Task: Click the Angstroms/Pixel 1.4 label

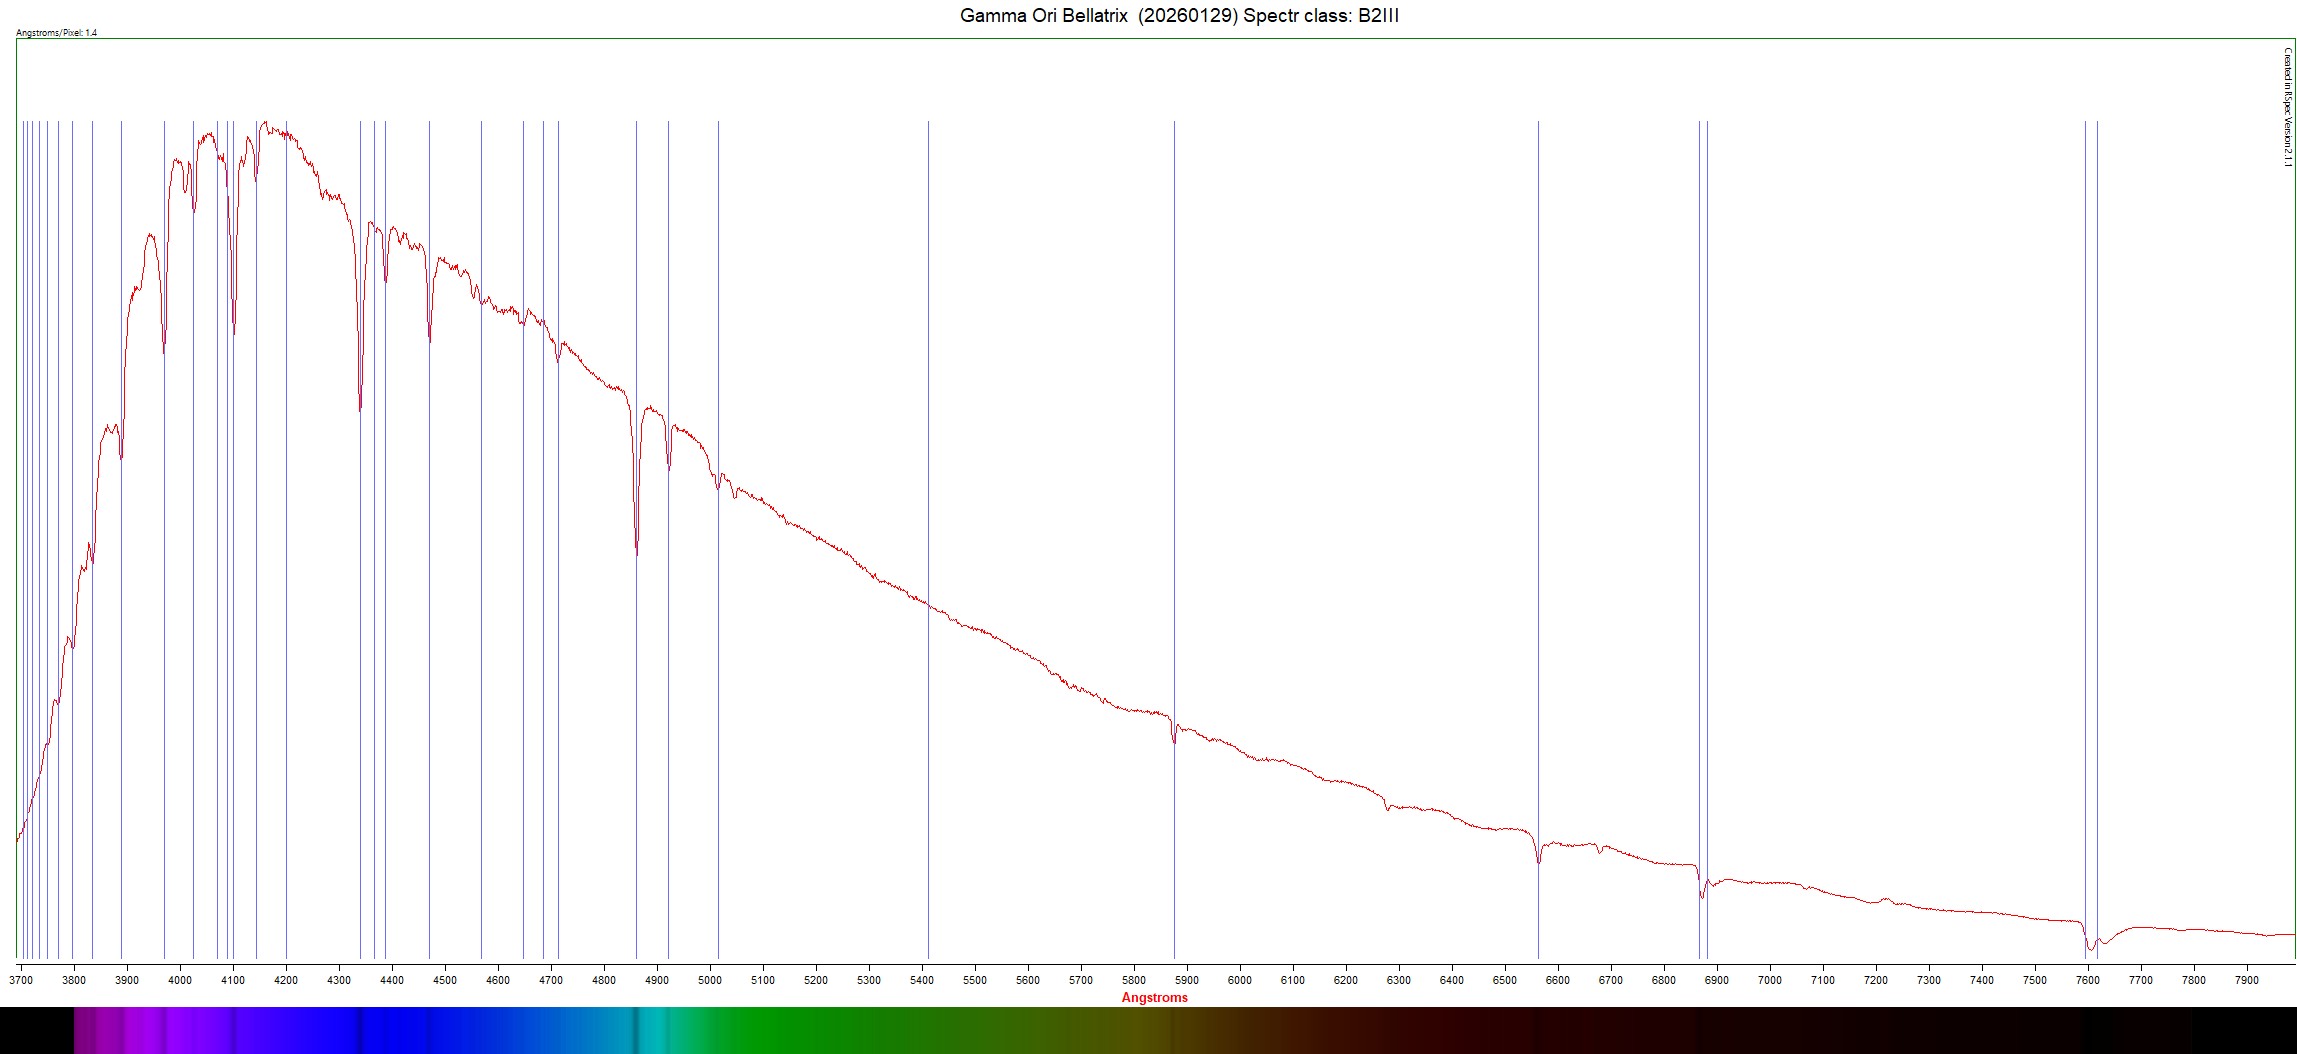Action: (57, 33)
